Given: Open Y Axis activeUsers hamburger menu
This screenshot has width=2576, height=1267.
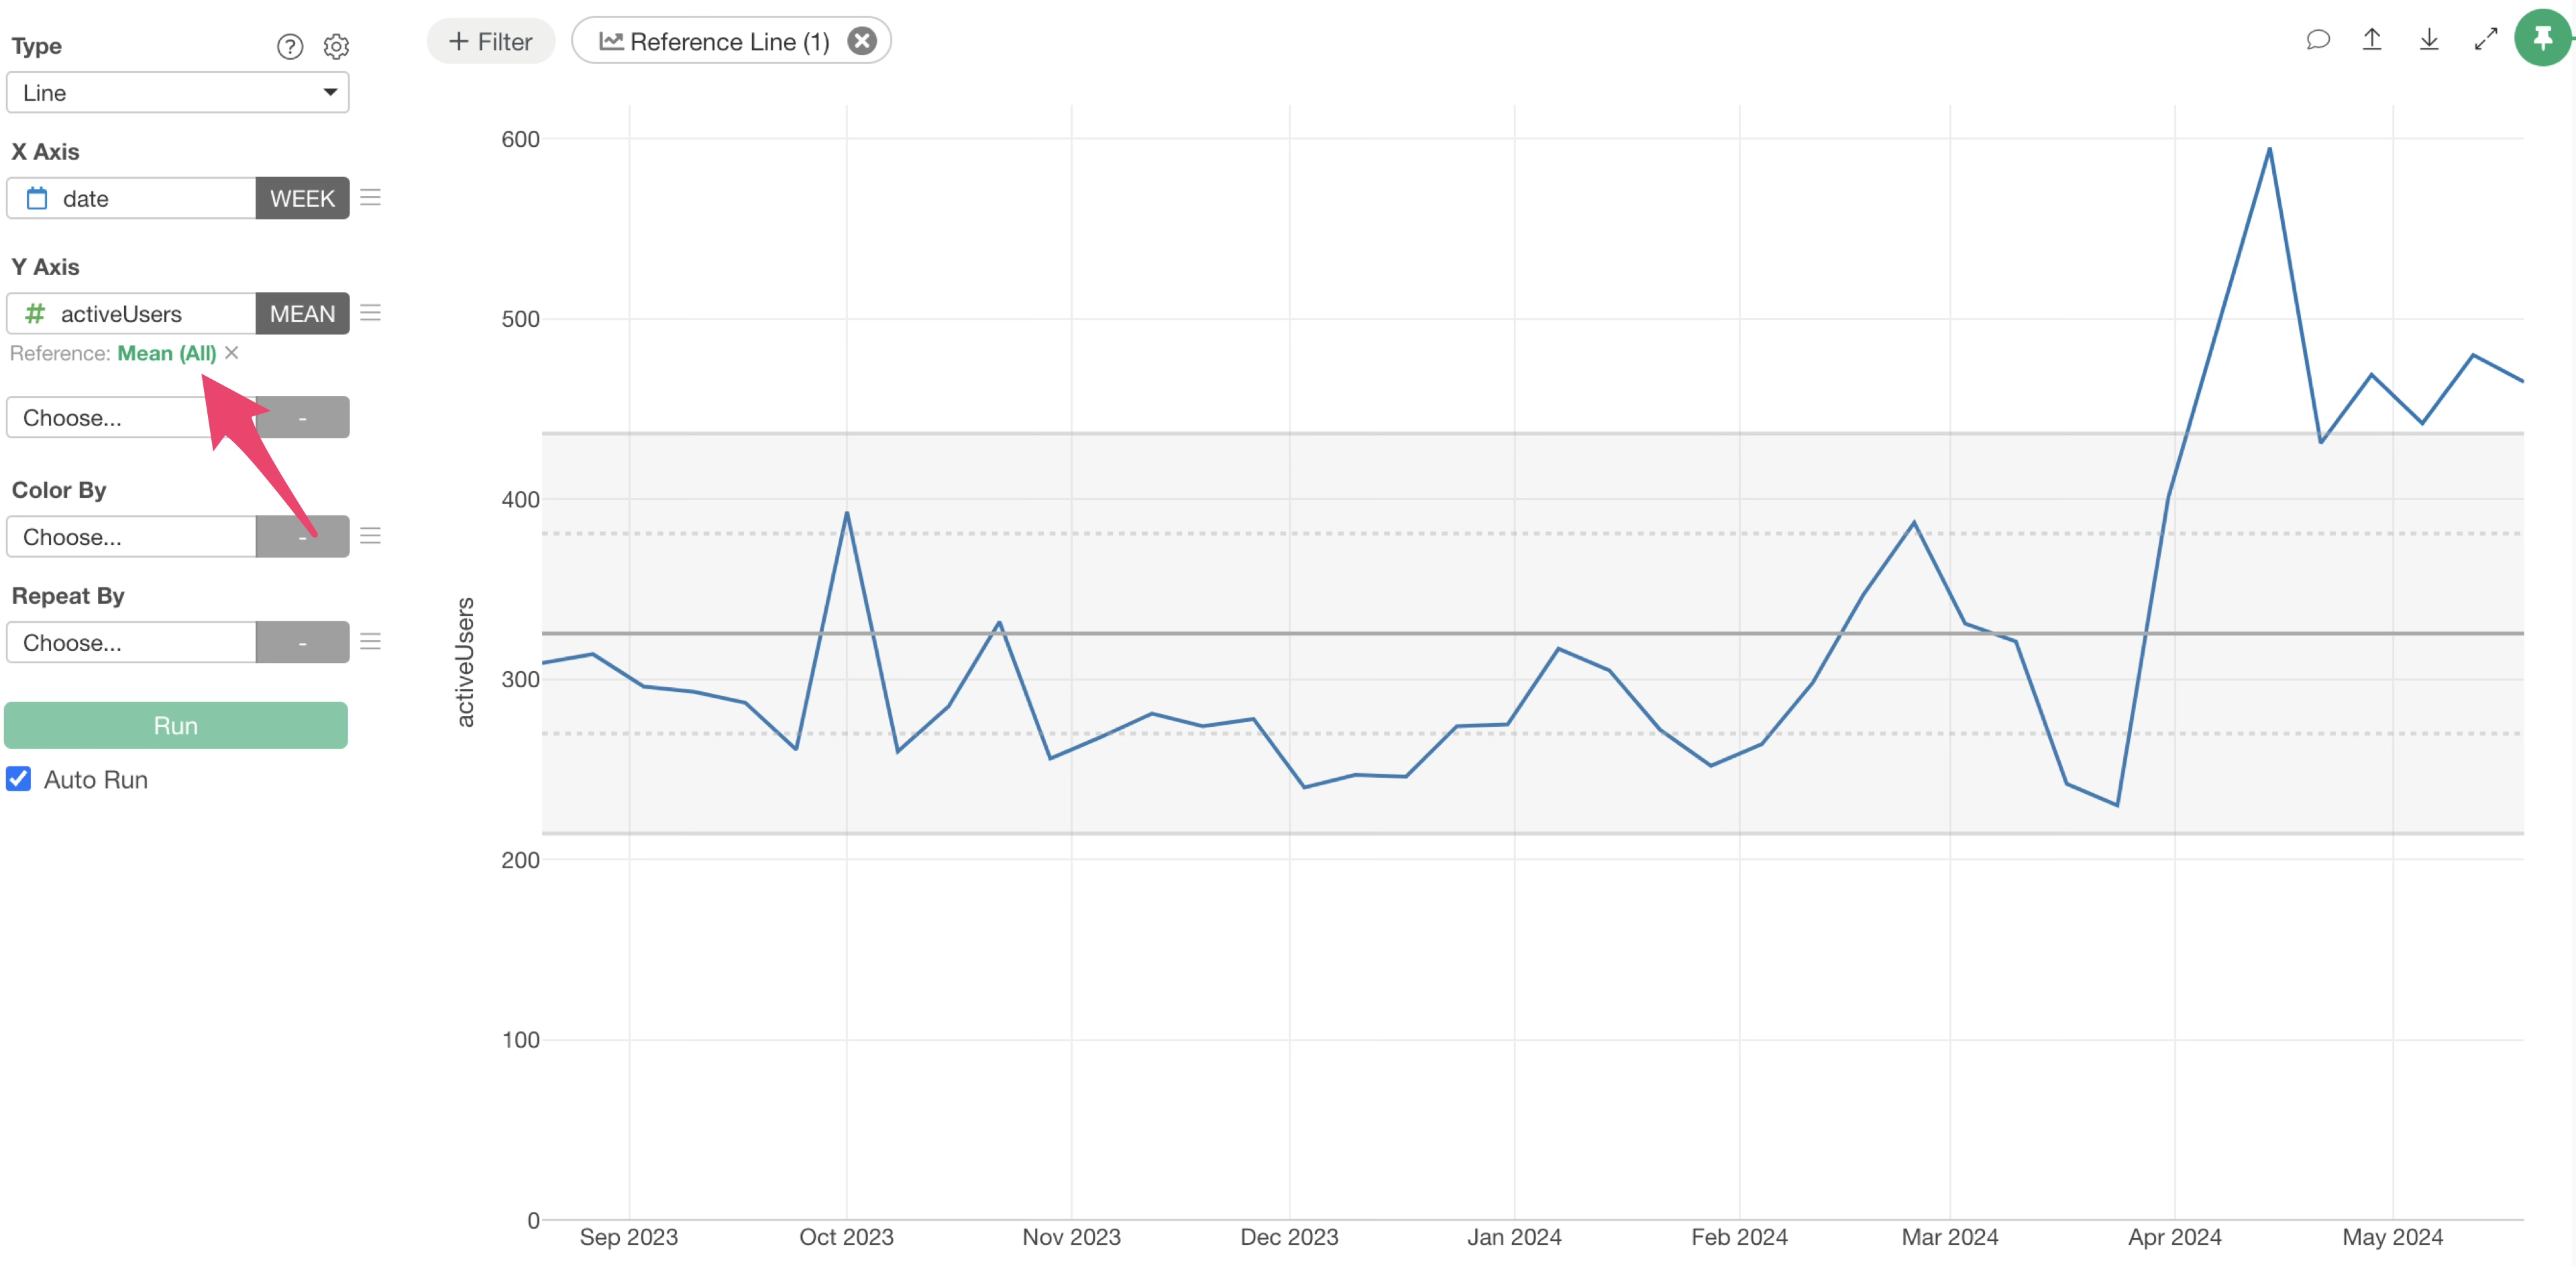Looking at the screenshot, I should [x=370, y=313].
